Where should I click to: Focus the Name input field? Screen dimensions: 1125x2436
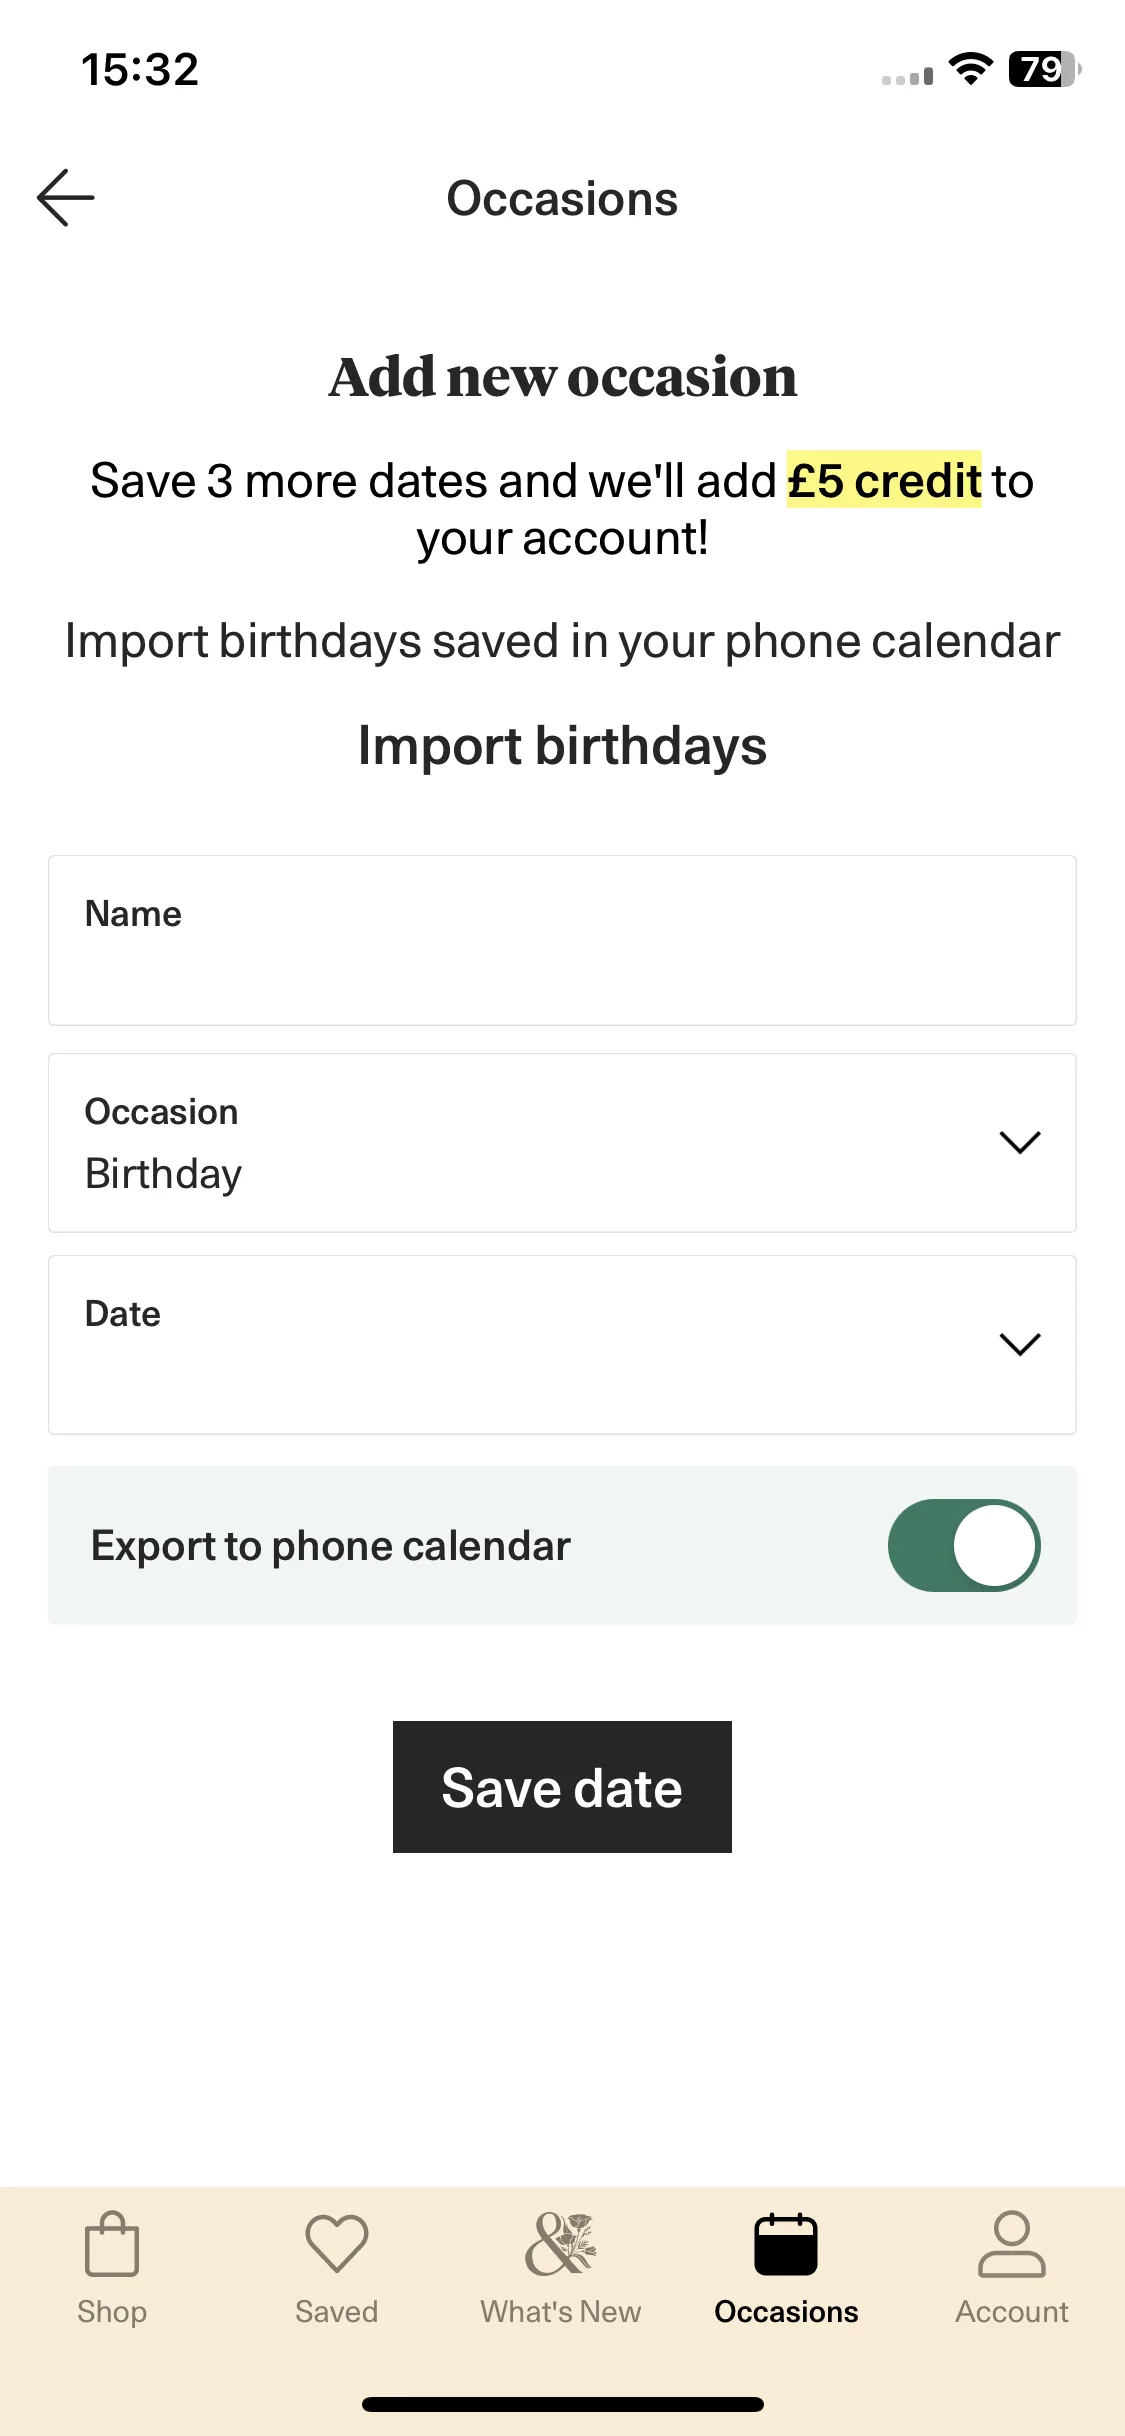click(562, 940)
